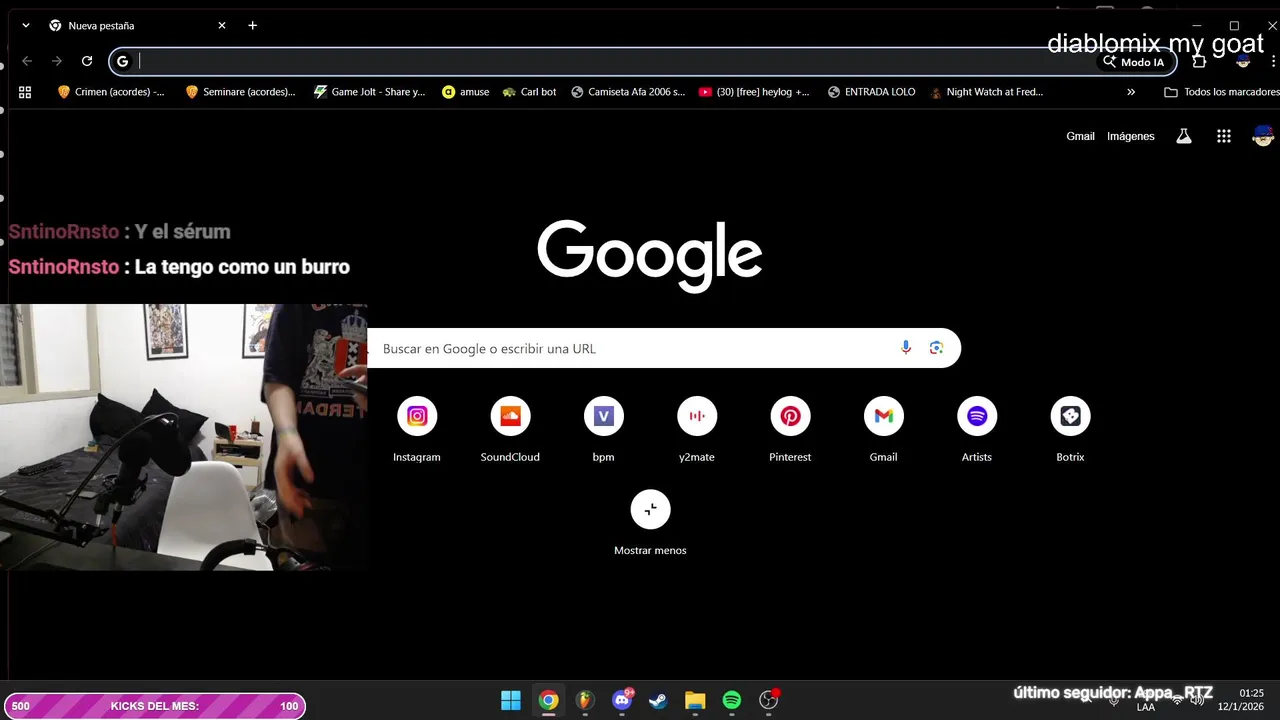Follow the Gmail link at top

(1080, 136)
